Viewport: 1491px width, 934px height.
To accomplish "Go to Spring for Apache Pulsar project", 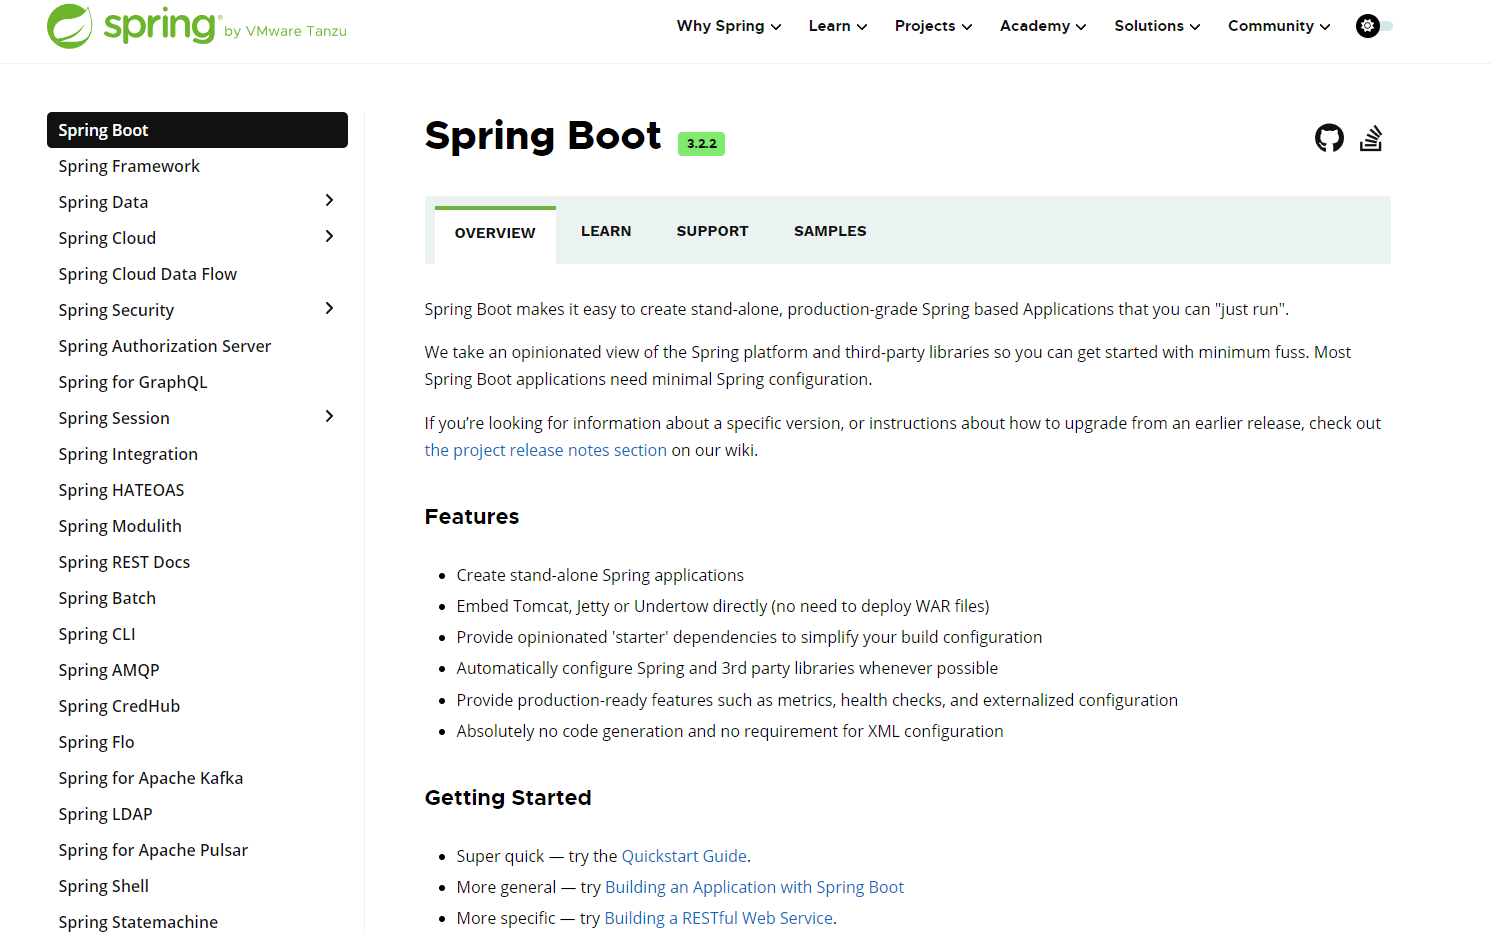I will (153, 850).
